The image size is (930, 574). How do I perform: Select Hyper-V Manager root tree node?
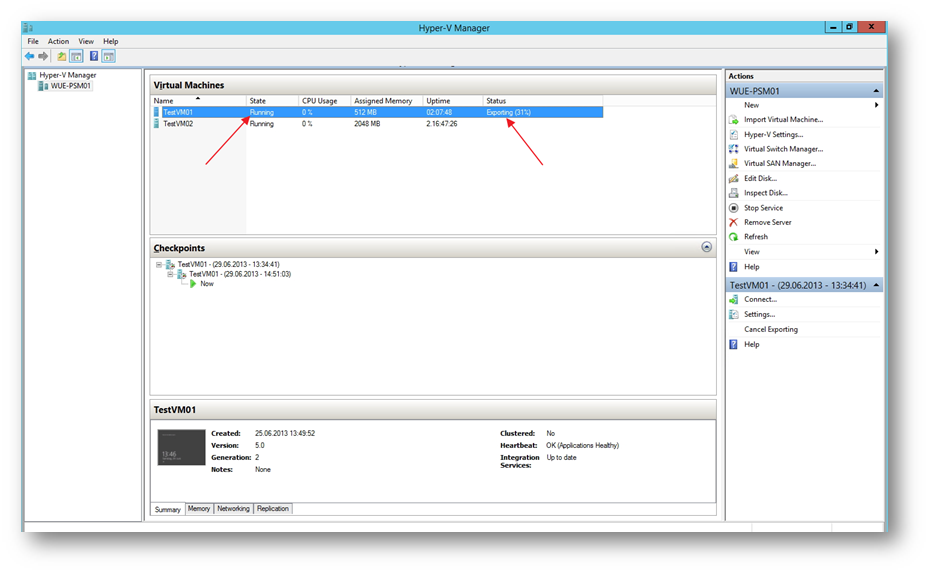(68, 75)
